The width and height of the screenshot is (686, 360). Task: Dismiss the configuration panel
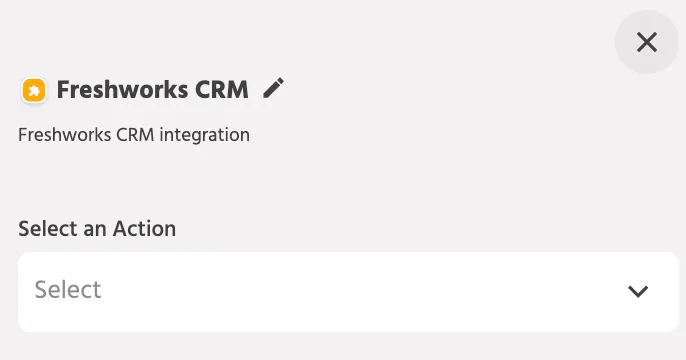647,42
